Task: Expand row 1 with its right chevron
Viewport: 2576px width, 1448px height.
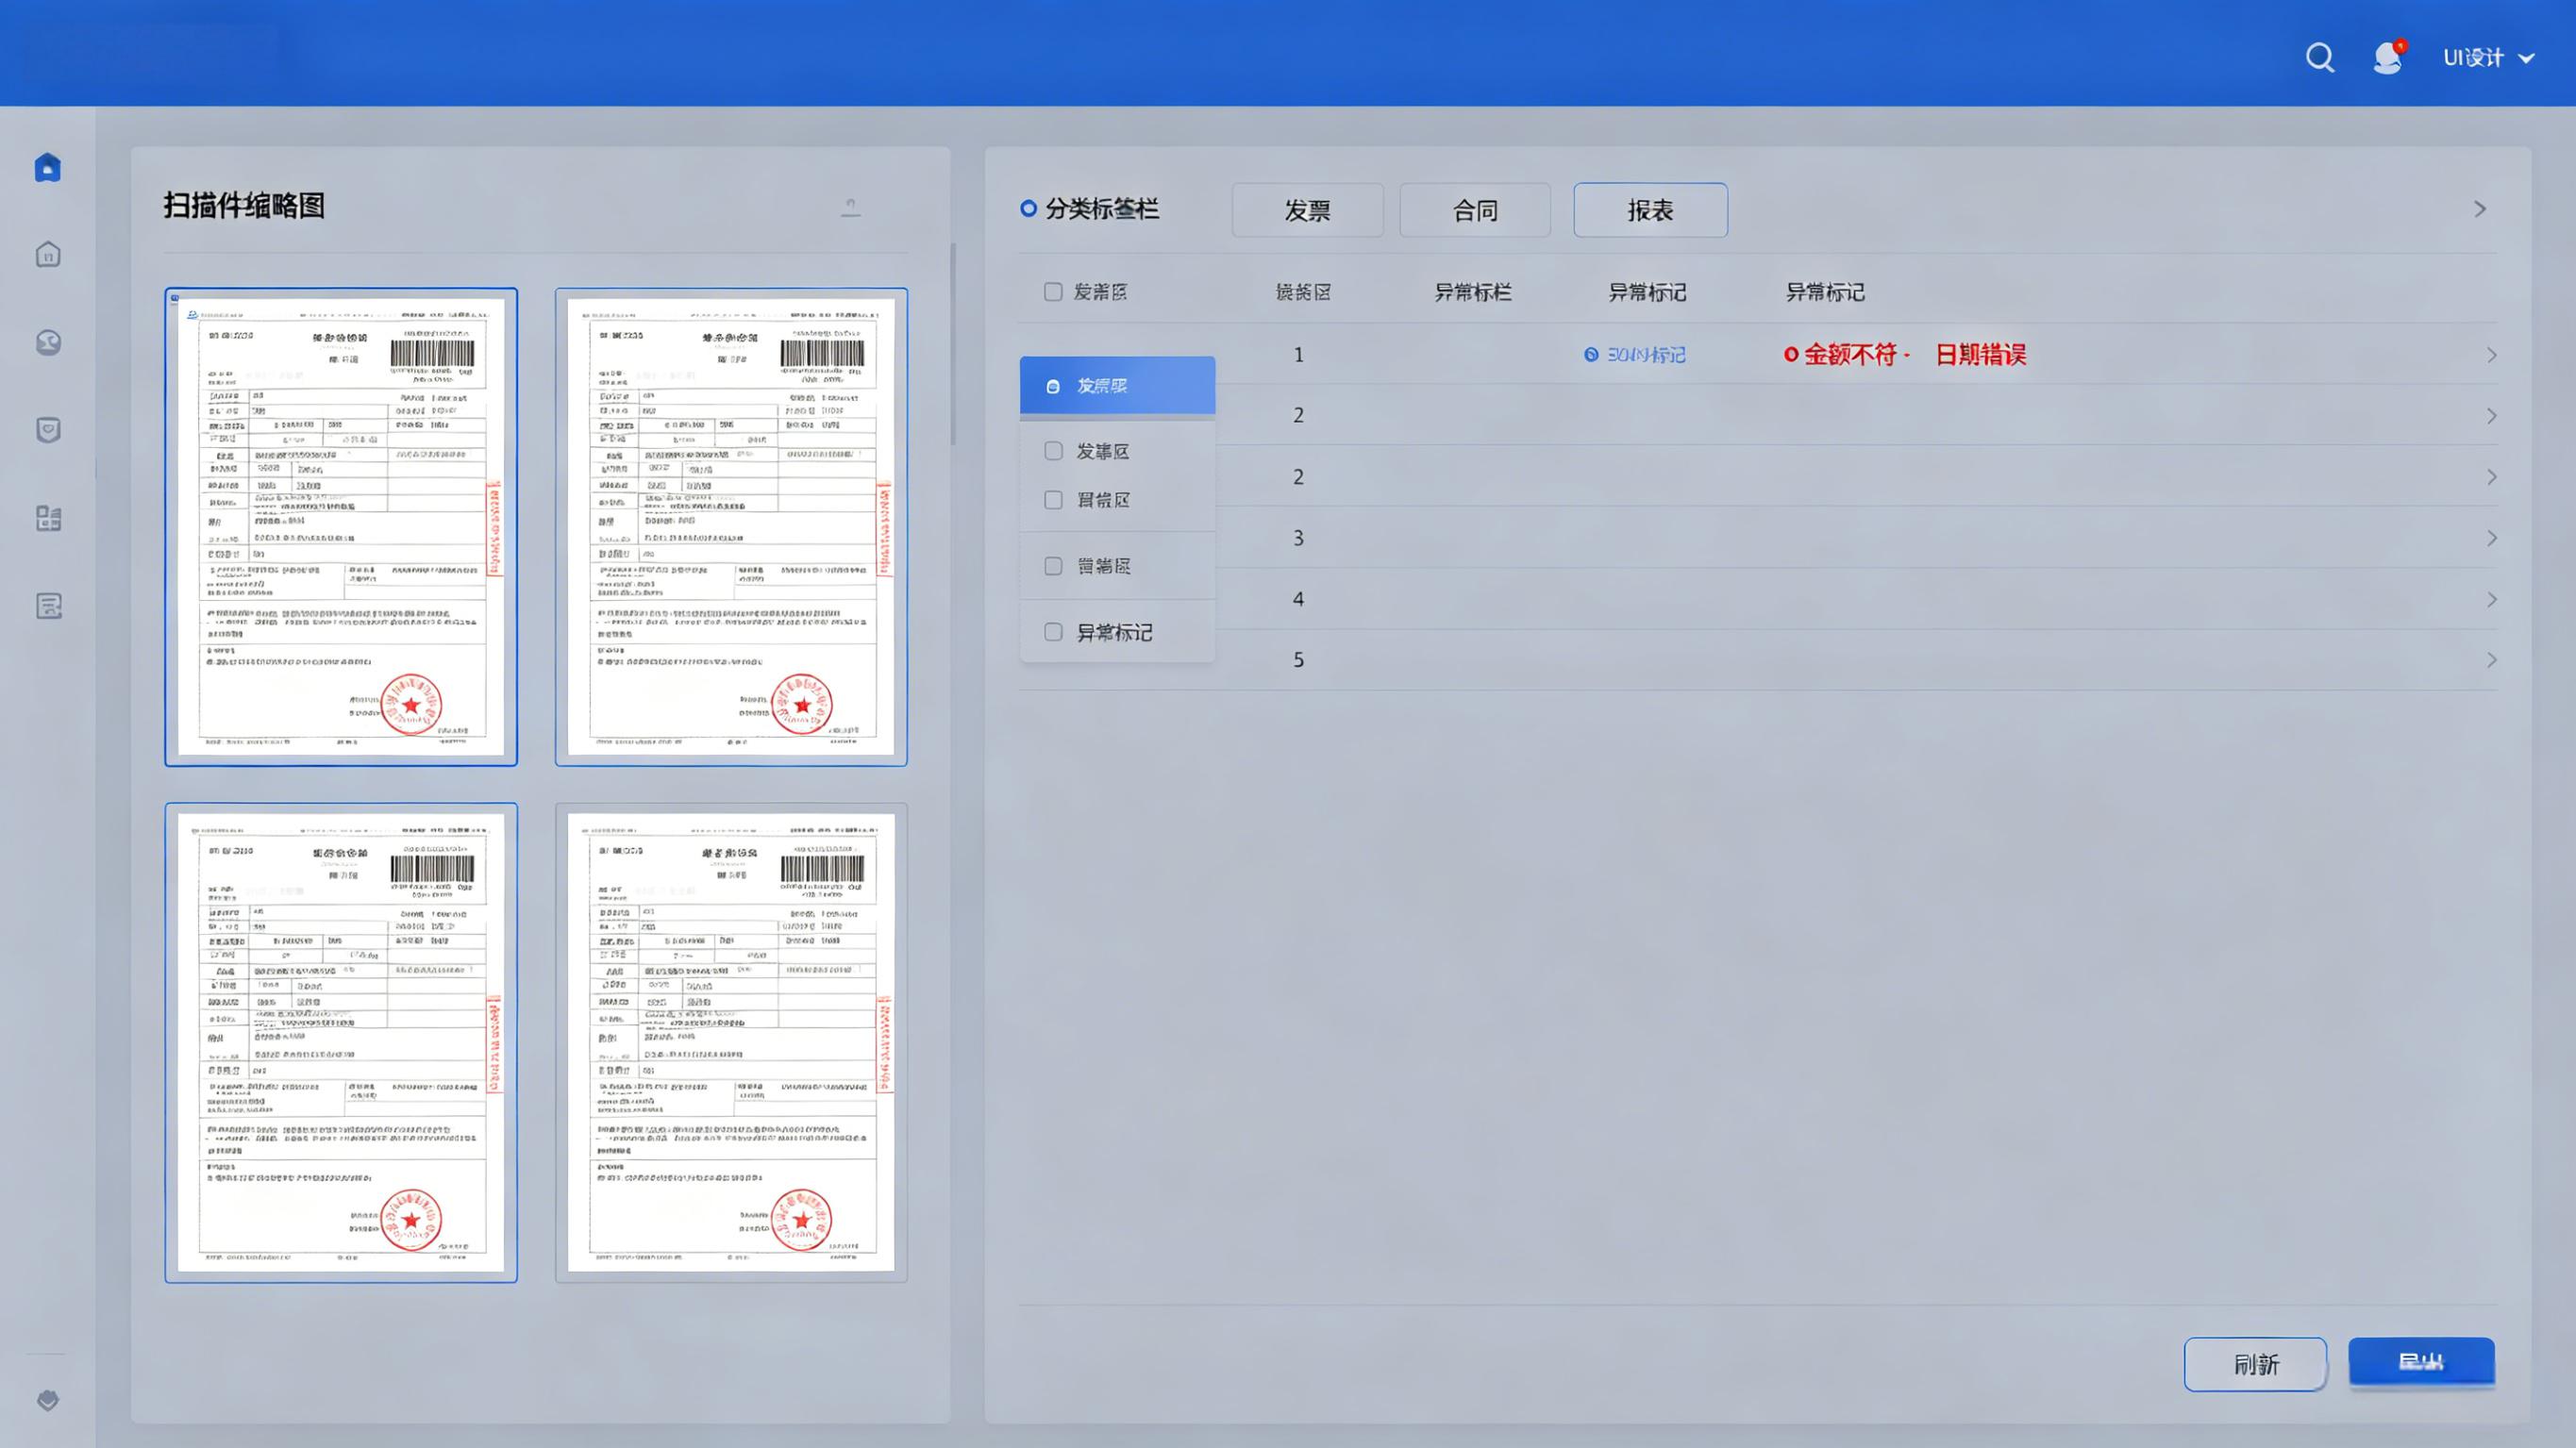Action: point(2491,355)
